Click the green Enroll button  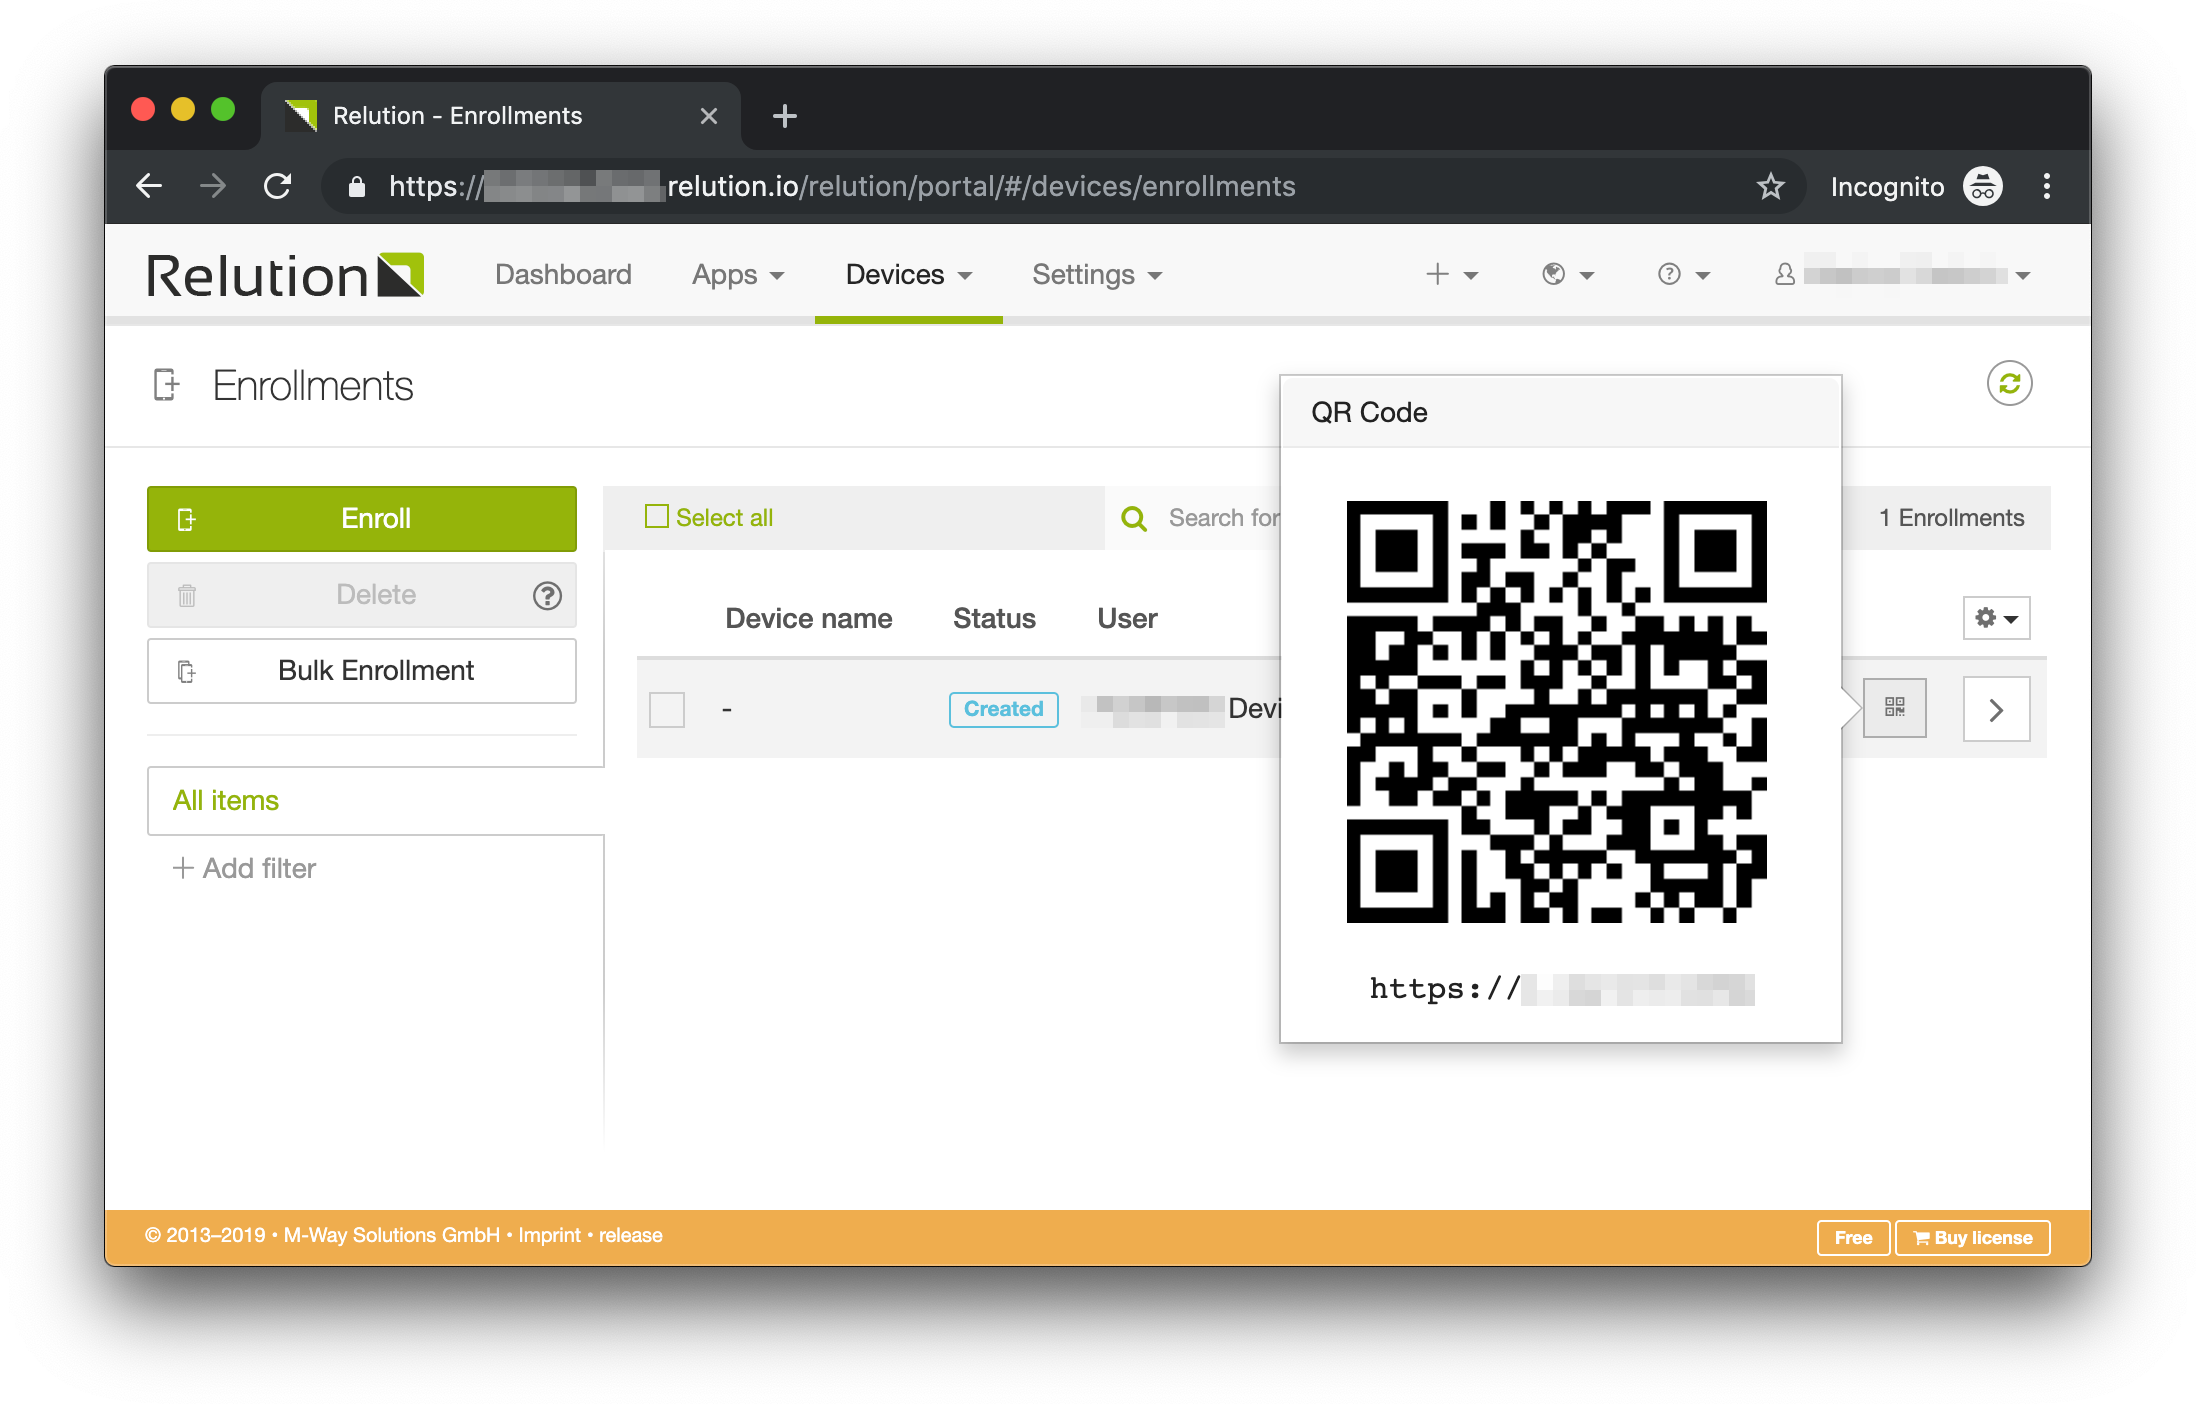362,518
